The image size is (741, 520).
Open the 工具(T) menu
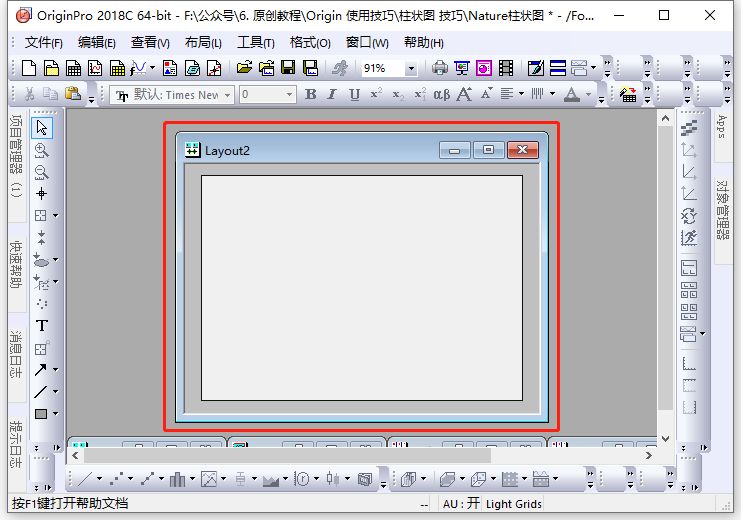[x=256, y=43]
